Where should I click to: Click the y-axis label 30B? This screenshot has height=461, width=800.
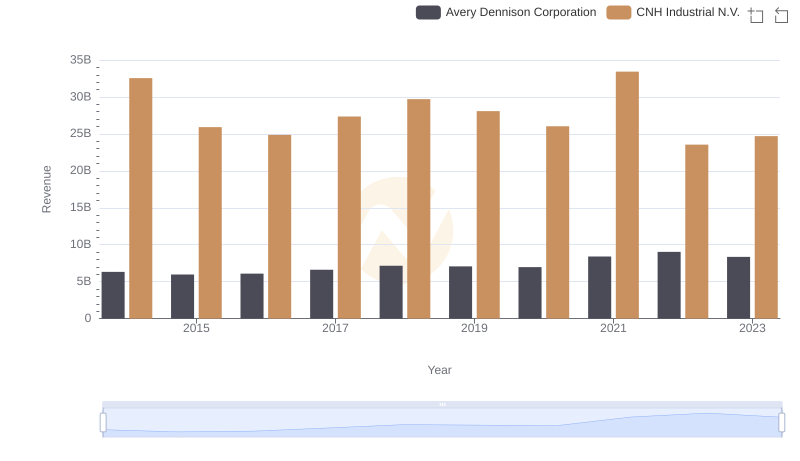click(x=81, y=97)
